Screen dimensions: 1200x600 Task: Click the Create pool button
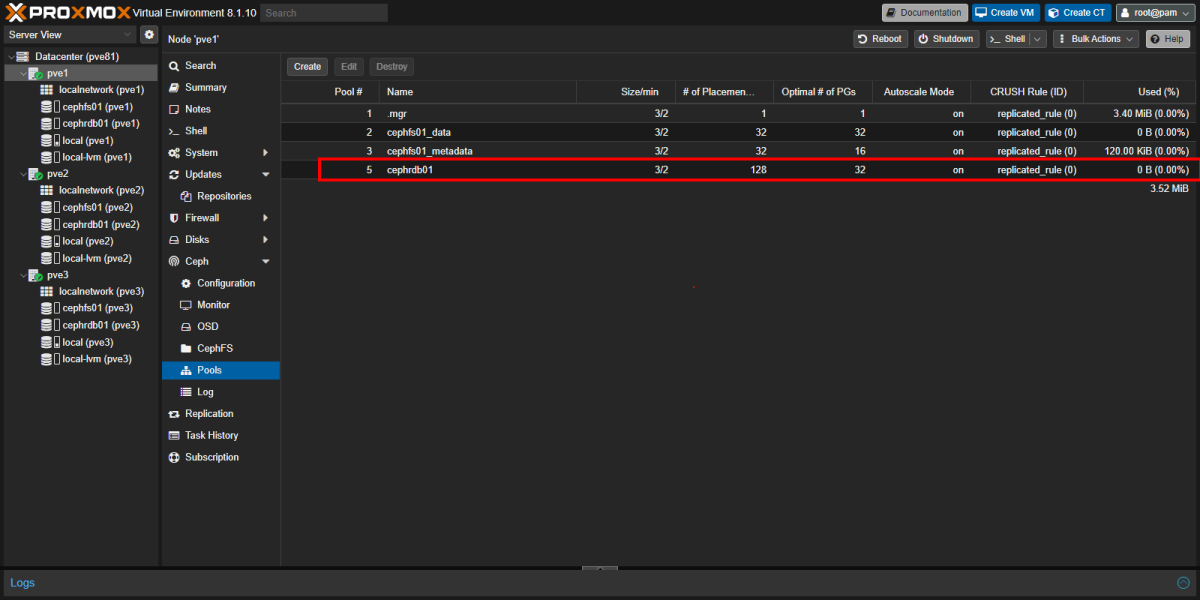[x=308, y=67]
